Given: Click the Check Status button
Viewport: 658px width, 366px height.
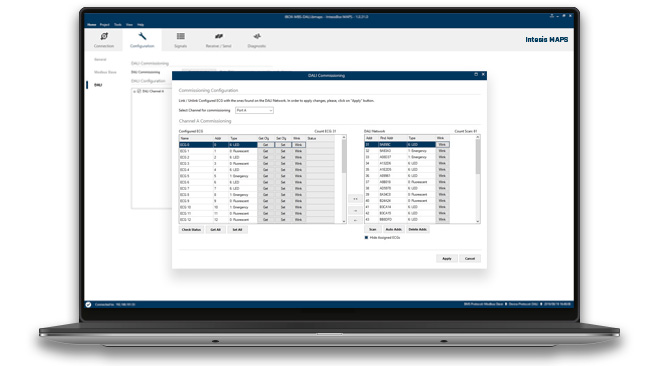Looking at the screenshot, I should coord(191,230).
